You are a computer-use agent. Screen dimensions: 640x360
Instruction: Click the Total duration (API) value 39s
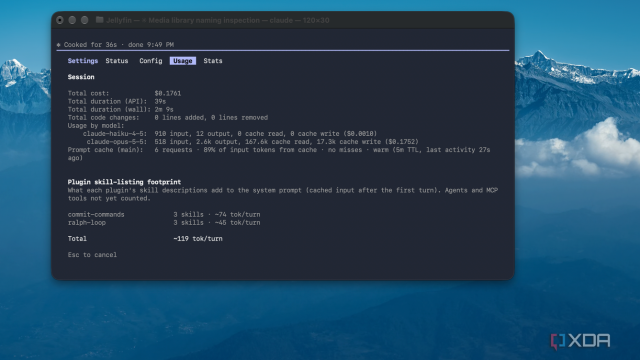coord(160,101)
